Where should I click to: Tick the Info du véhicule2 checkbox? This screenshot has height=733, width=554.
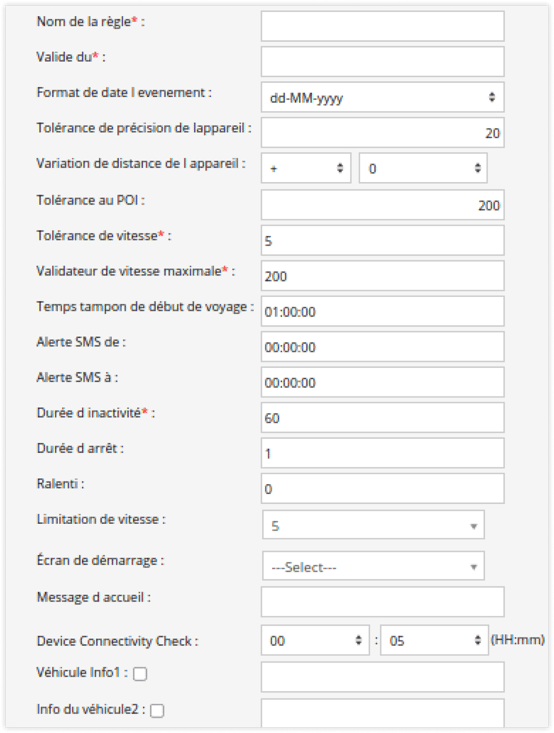[x=157, y=711]
